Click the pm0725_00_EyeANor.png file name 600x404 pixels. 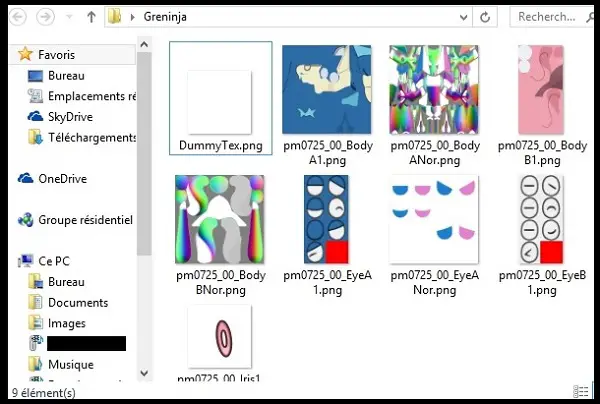coord(435,282)
